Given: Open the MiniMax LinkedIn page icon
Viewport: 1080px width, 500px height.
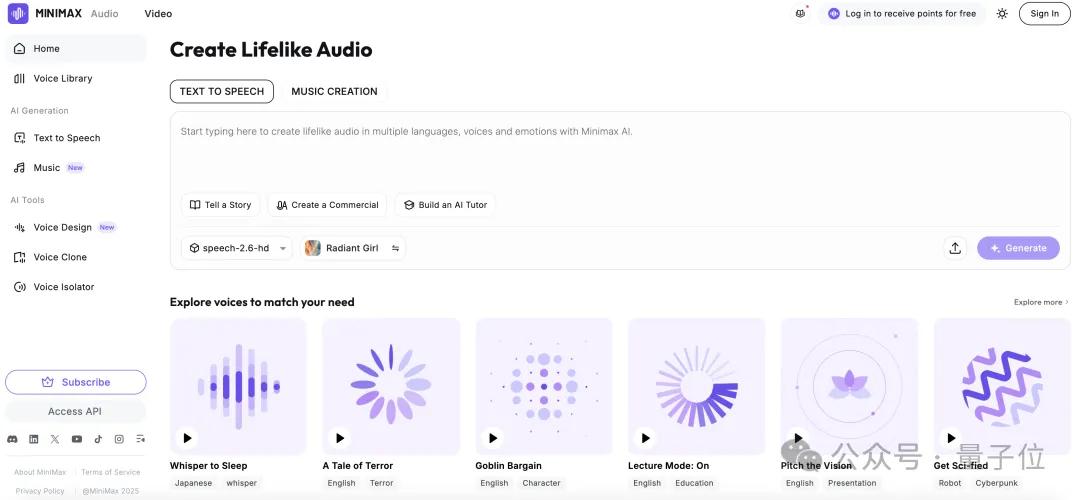Looking at the screenshot, I should point(34,439).
